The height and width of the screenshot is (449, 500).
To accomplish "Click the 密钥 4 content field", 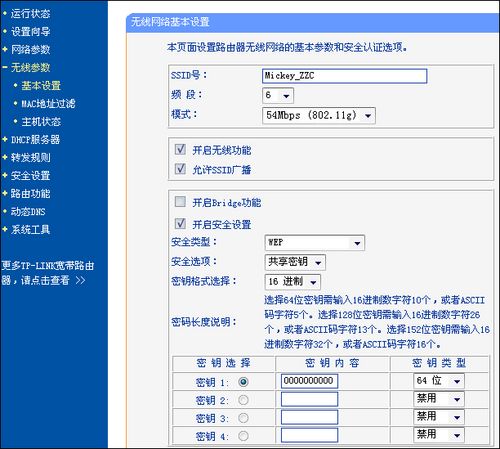I will pyautogui.click(x=309, y=435).
